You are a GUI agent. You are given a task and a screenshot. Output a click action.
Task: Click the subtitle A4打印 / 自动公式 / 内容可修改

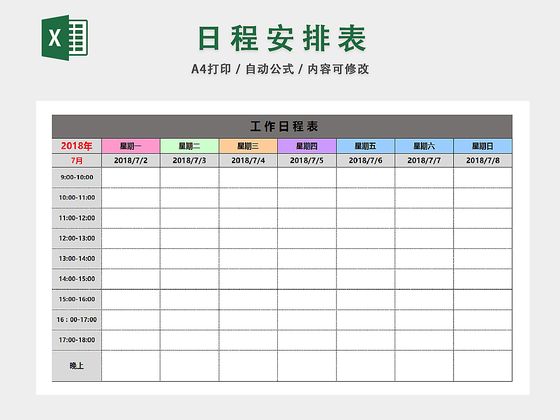pos(280,69)
